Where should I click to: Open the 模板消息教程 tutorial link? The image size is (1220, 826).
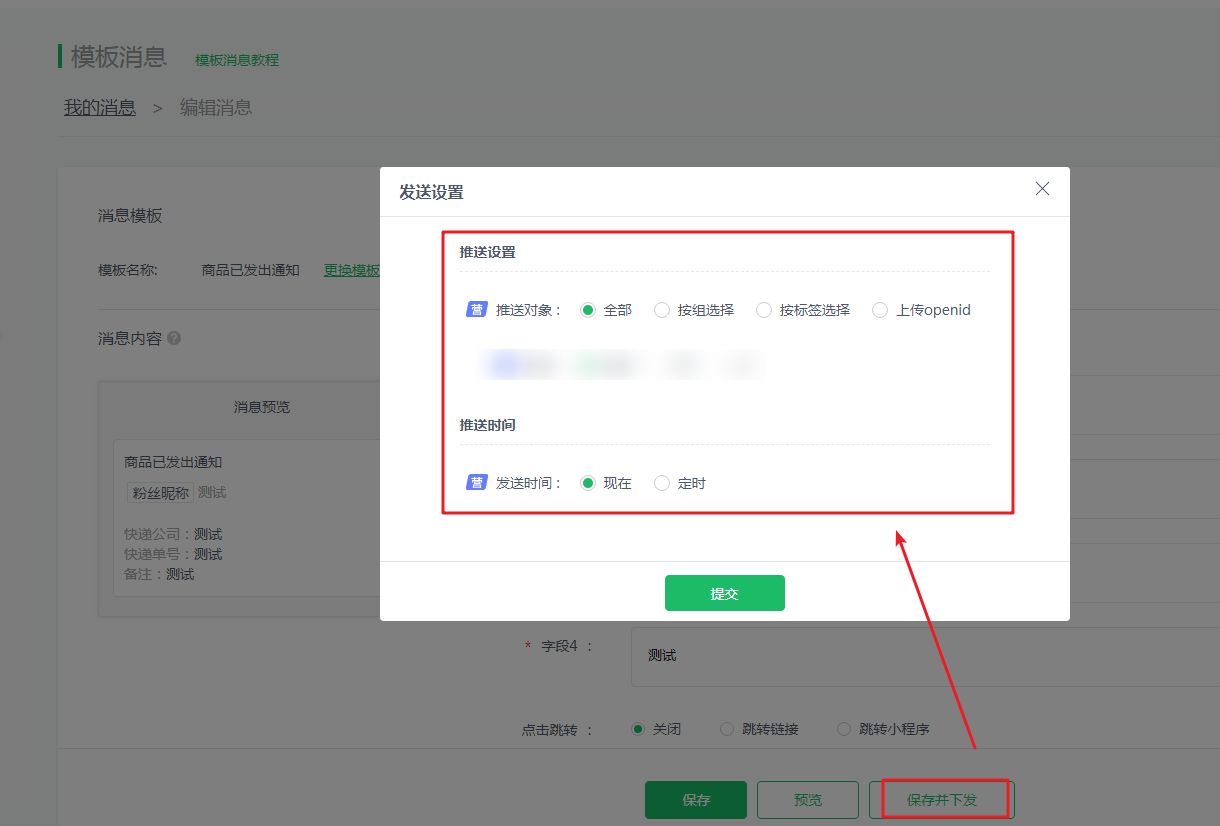(x=236, y=60)
